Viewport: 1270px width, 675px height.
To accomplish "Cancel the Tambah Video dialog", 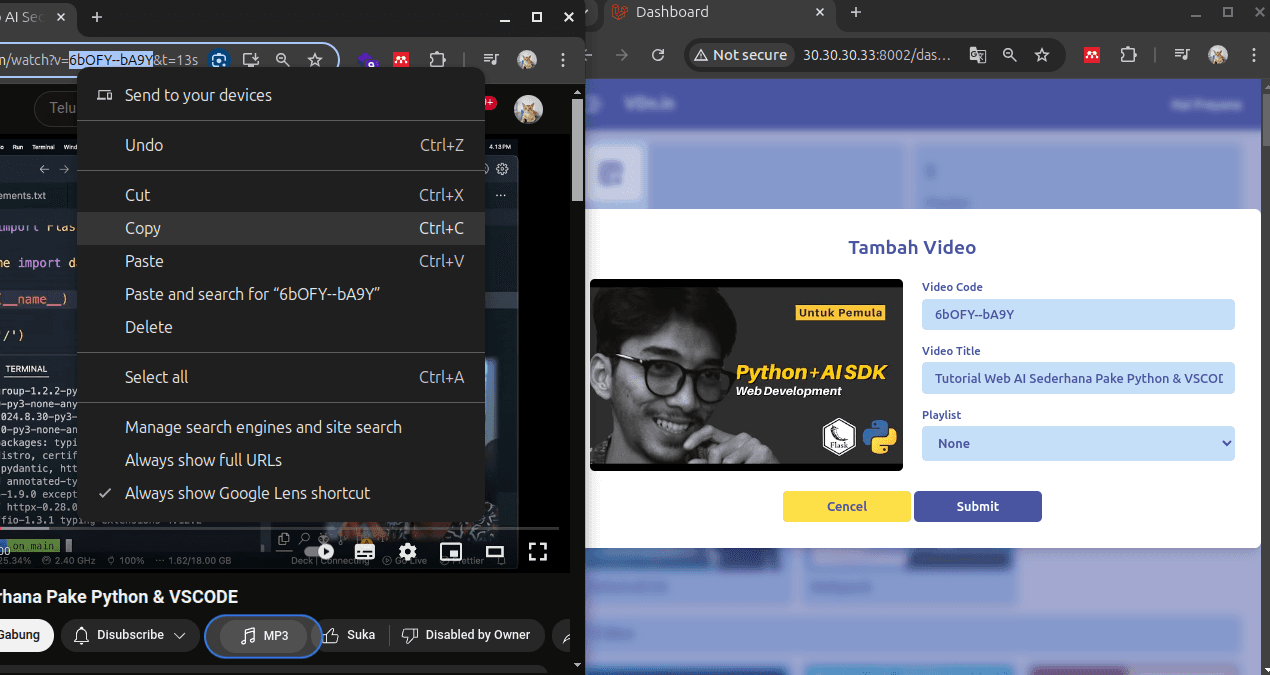I will pos(846,506).
